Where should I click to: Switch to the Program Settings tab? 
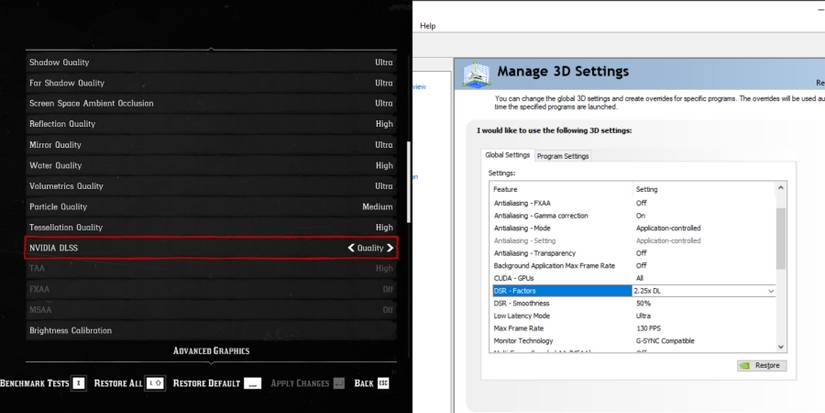(x=563, y=156)
